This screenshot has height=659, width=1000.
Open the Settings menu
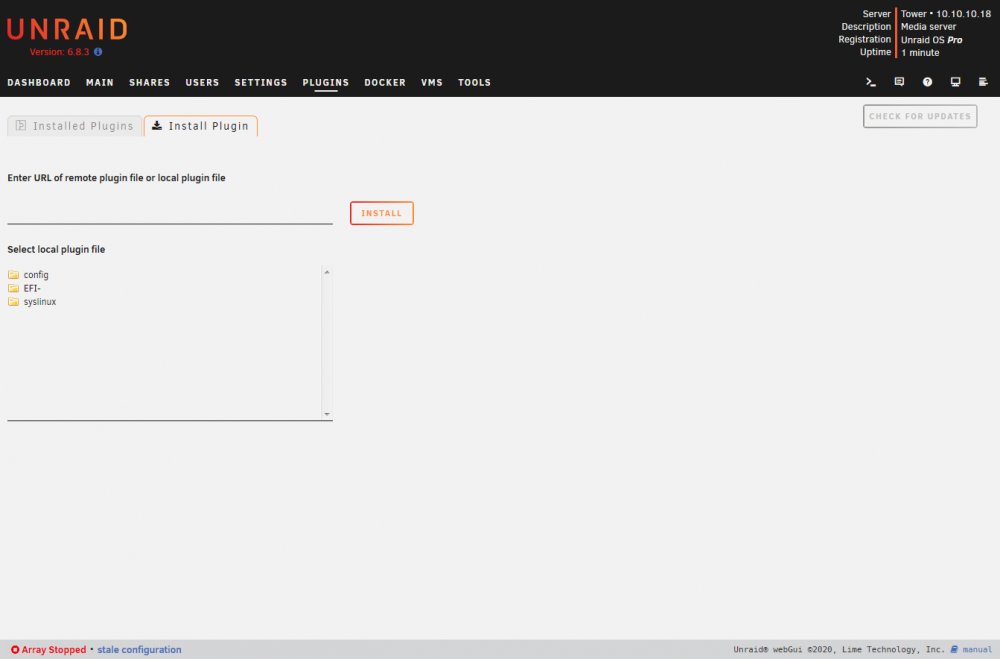click(x=261, y=83)
